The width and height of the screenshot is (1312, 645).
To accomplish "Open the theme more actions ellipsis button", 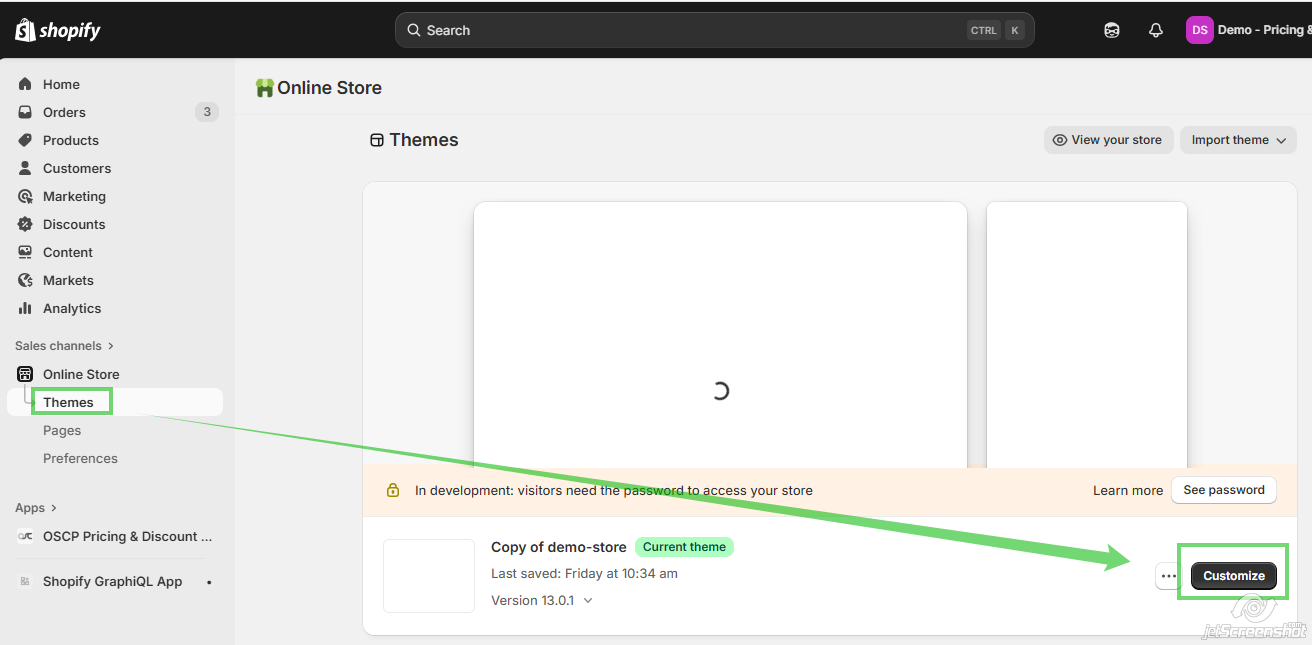I will (1168, 576).
